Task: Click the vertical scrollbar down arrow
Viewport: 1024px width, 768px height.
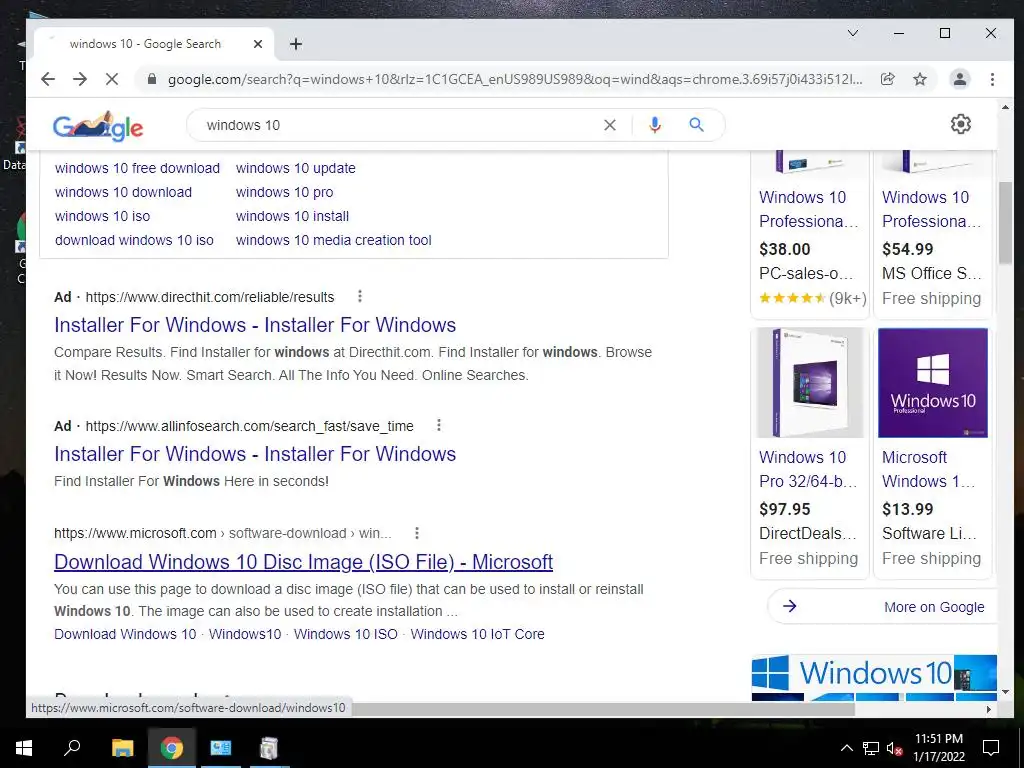Action: 1005,692
